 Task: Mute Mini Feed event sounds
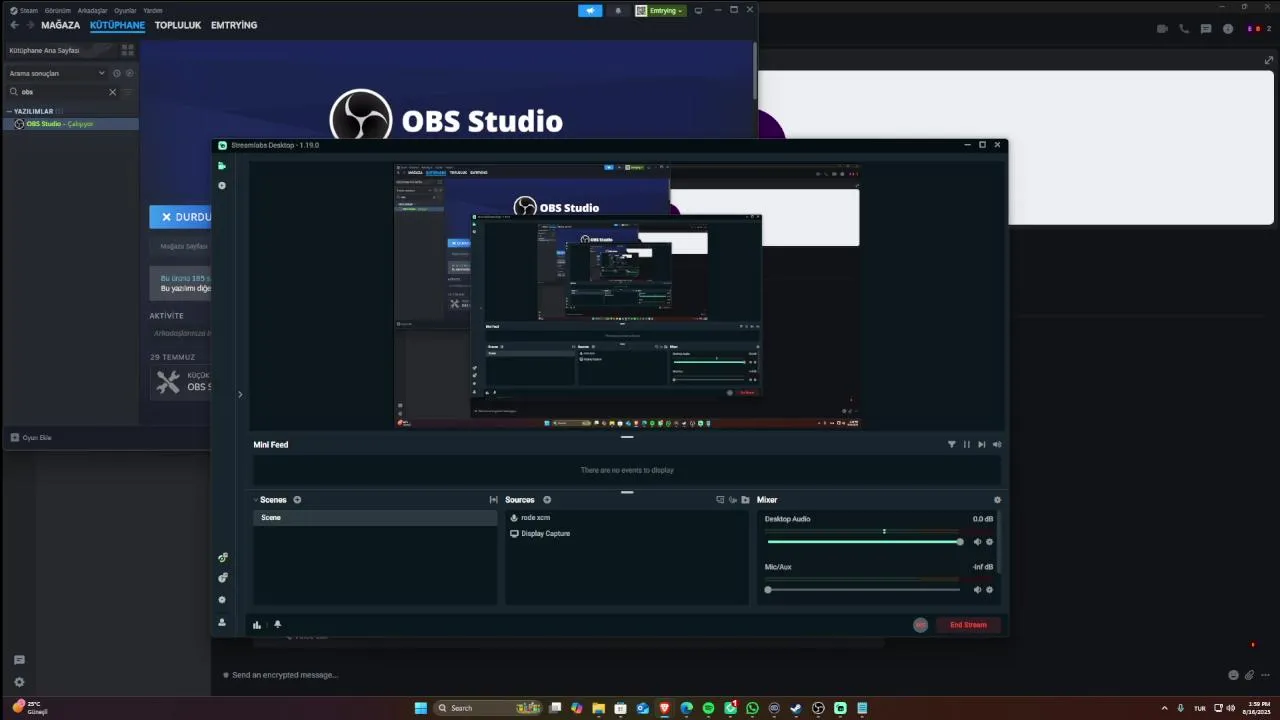(x=996, y=444)
